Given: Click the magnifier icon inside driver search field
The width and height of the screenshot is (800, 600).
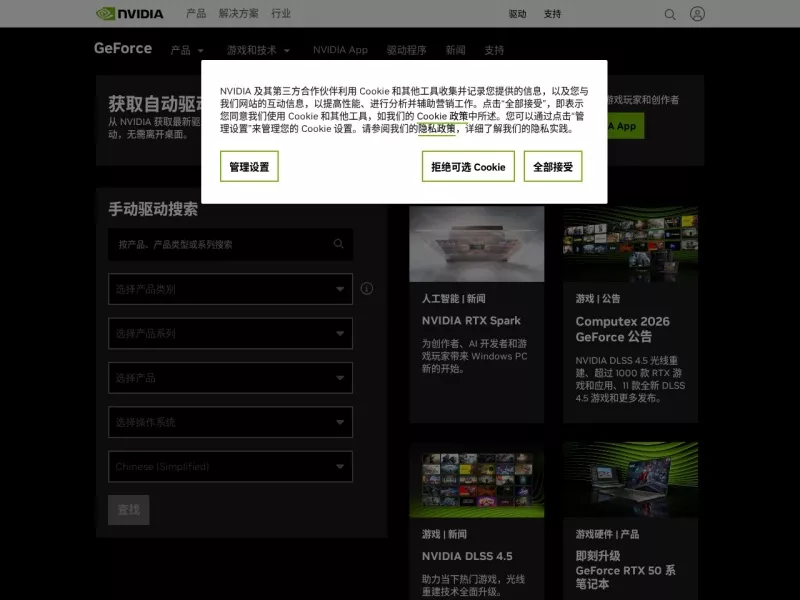Looking at the screenshot, I should click(339, 244).
